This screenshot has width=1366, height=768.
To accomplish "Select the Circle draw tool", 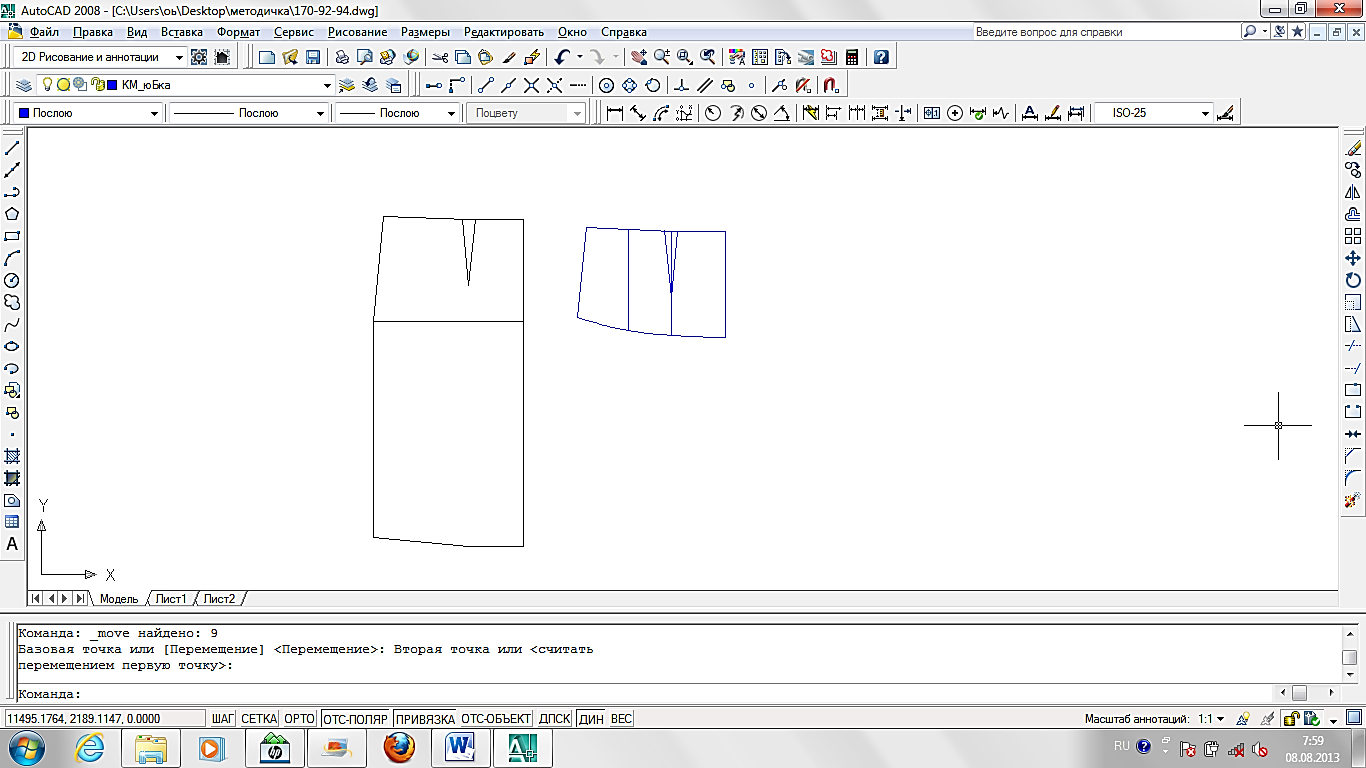I will coord(12,280).
